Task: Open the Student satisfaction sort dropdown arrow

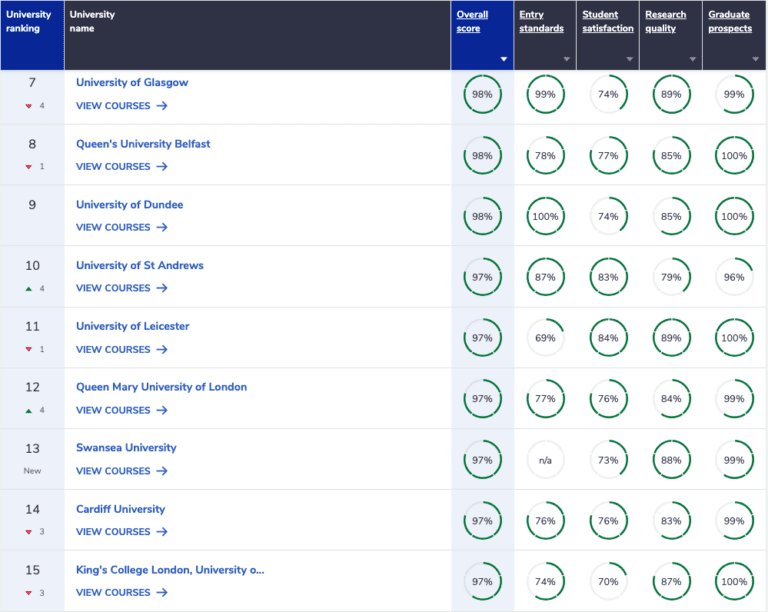Action: pos(630,59)
